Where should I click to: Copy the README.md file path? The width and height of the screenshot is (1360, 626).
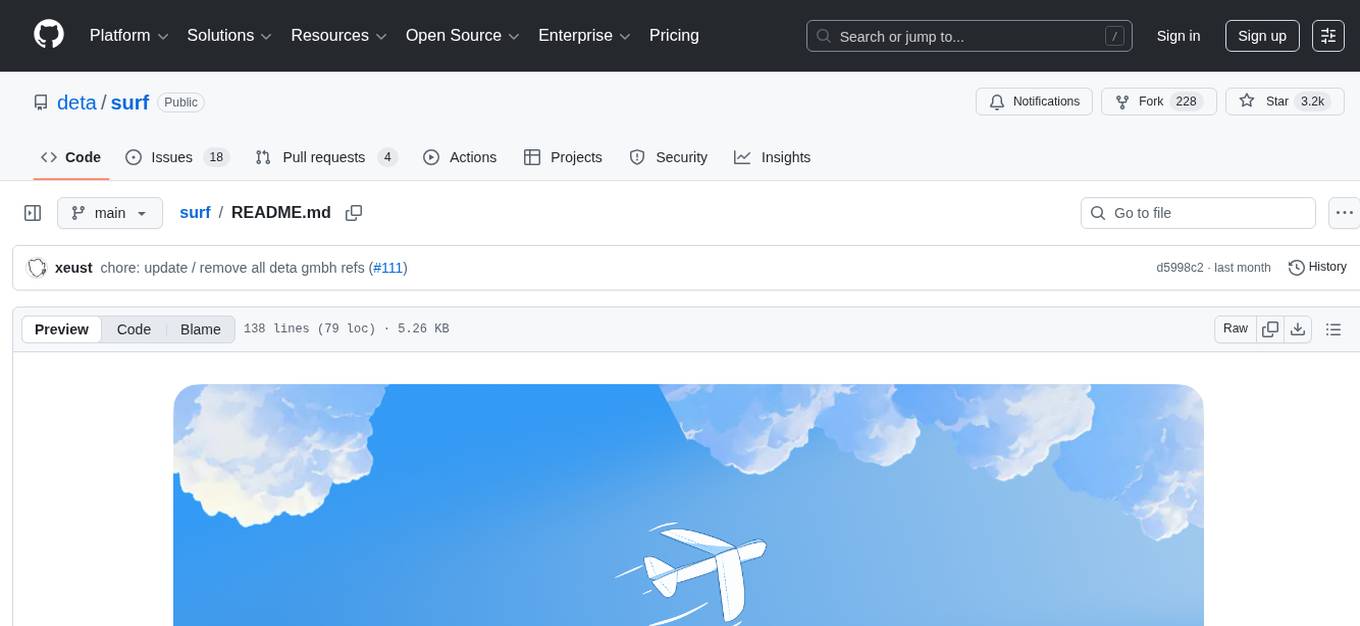[x=353, y=213]
